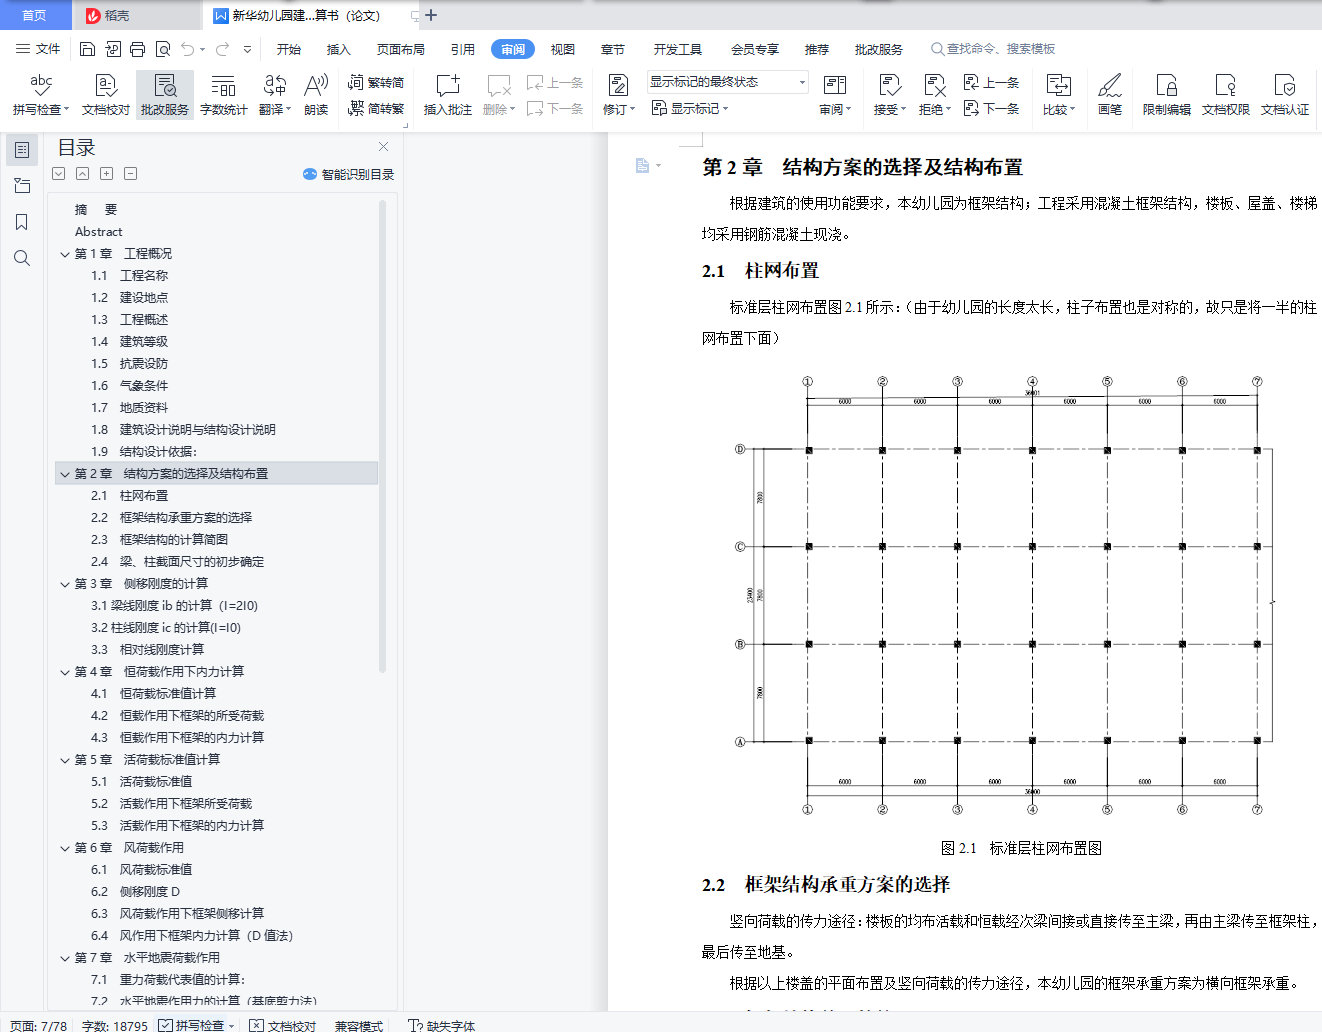
Task: Convert text with 繁转简
Action: click(376, 82)
